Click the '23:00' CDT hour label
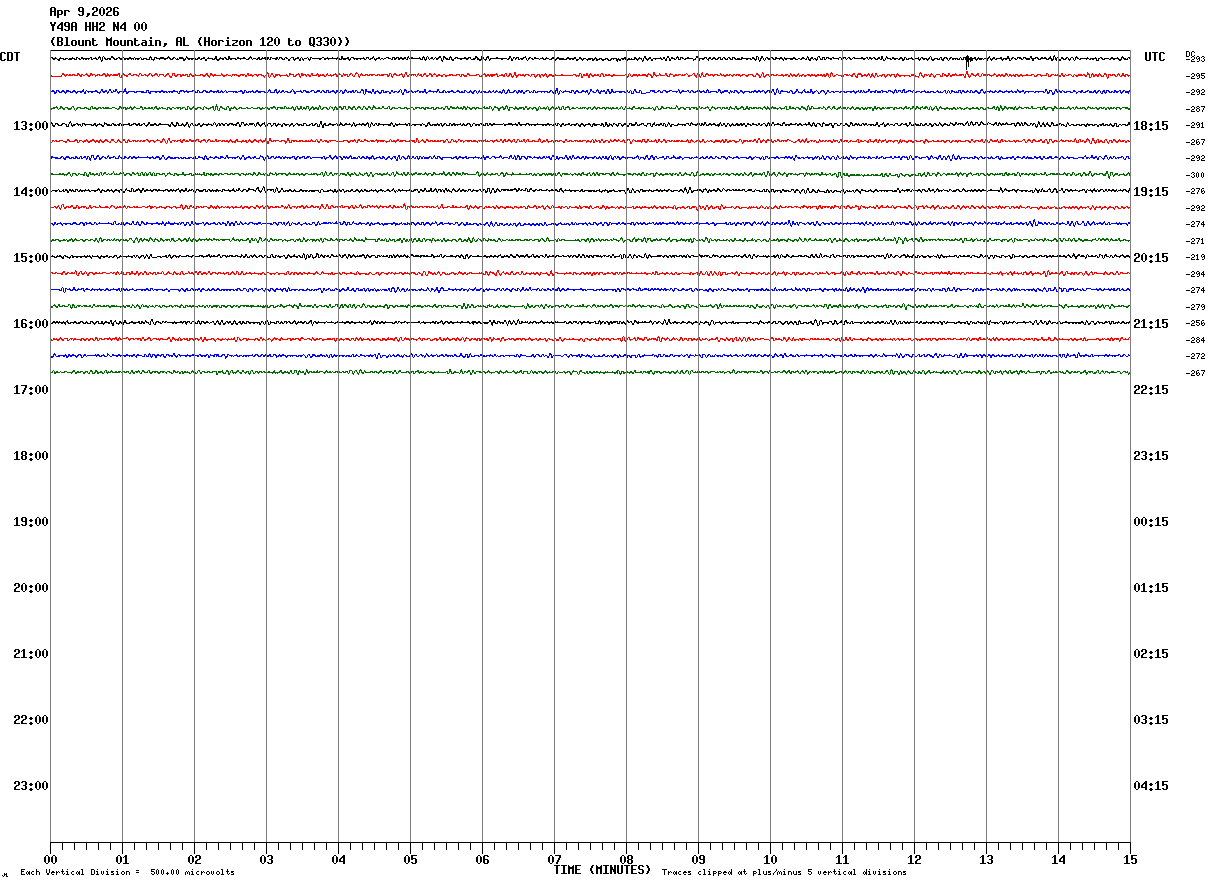This screenshot has height=886, width=1210. pos(31,785)
